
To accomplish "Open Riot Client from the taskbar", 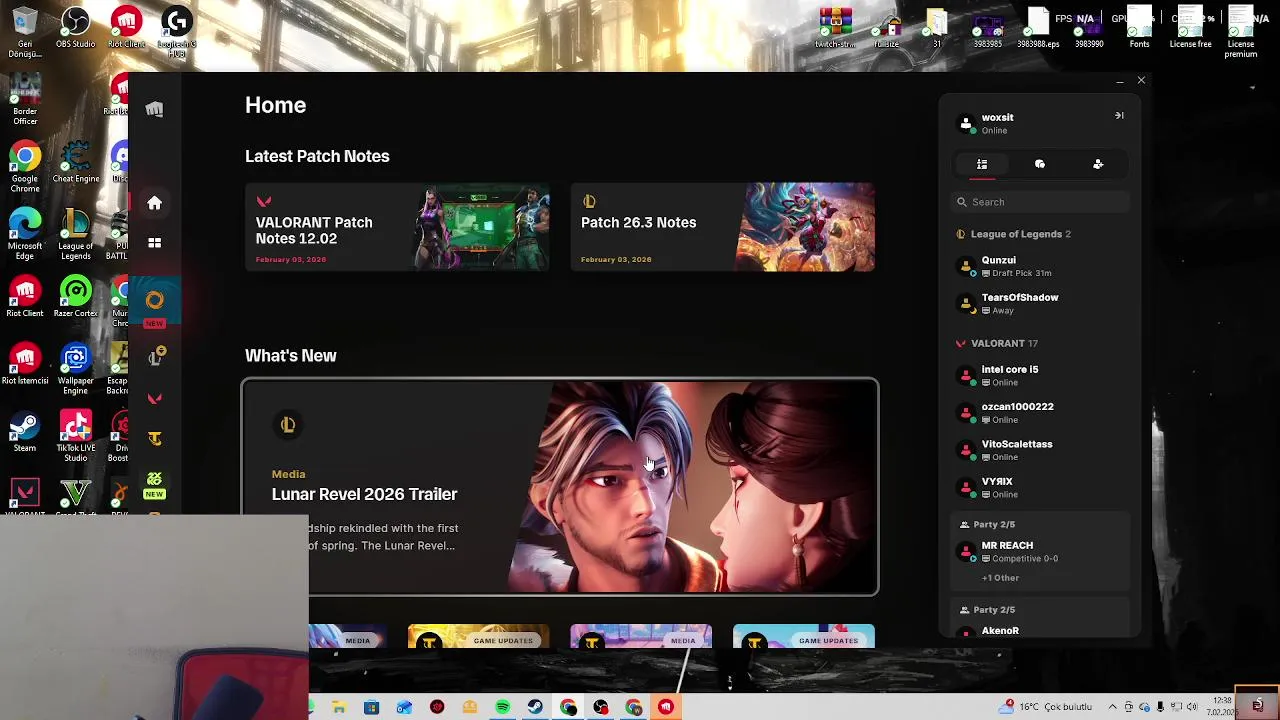I will tap(666, 707).
